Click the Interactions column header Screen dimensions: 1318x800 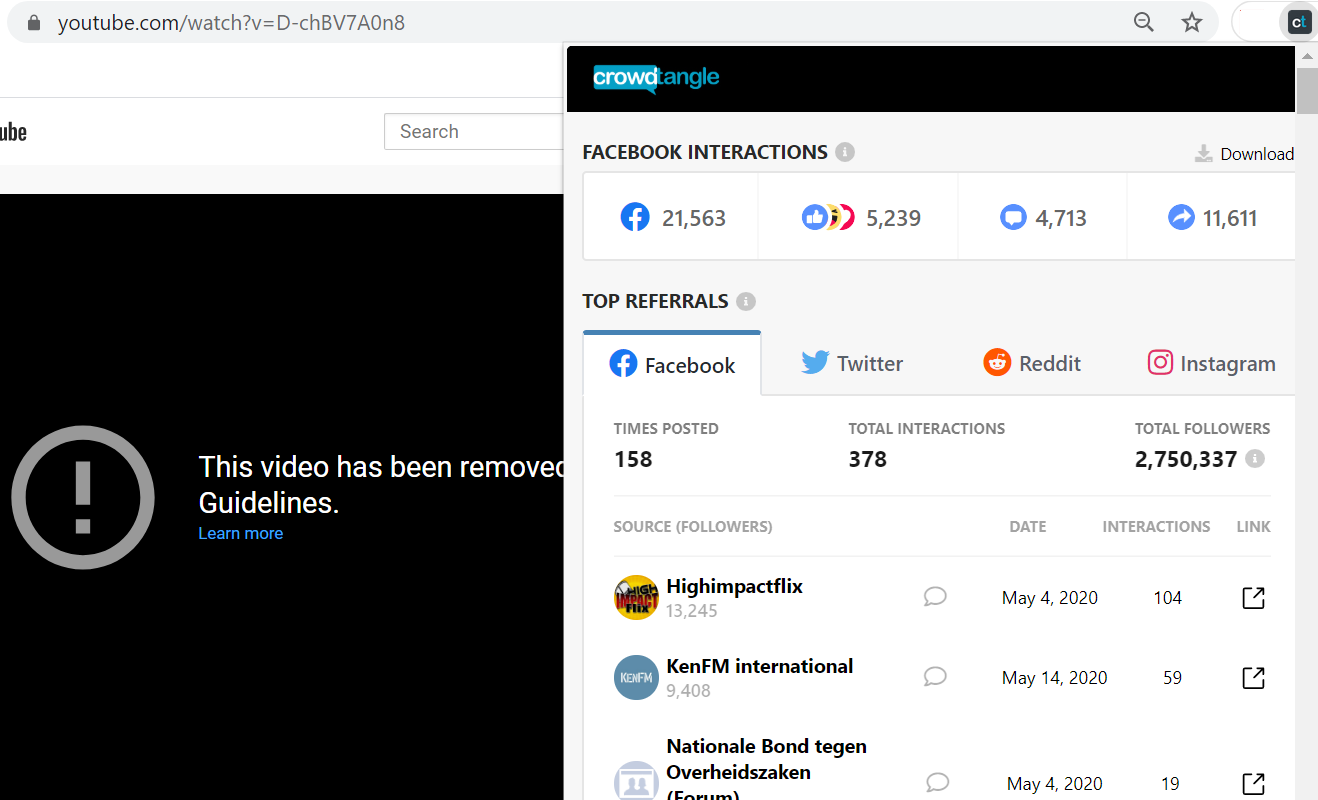coord(1156,526)
